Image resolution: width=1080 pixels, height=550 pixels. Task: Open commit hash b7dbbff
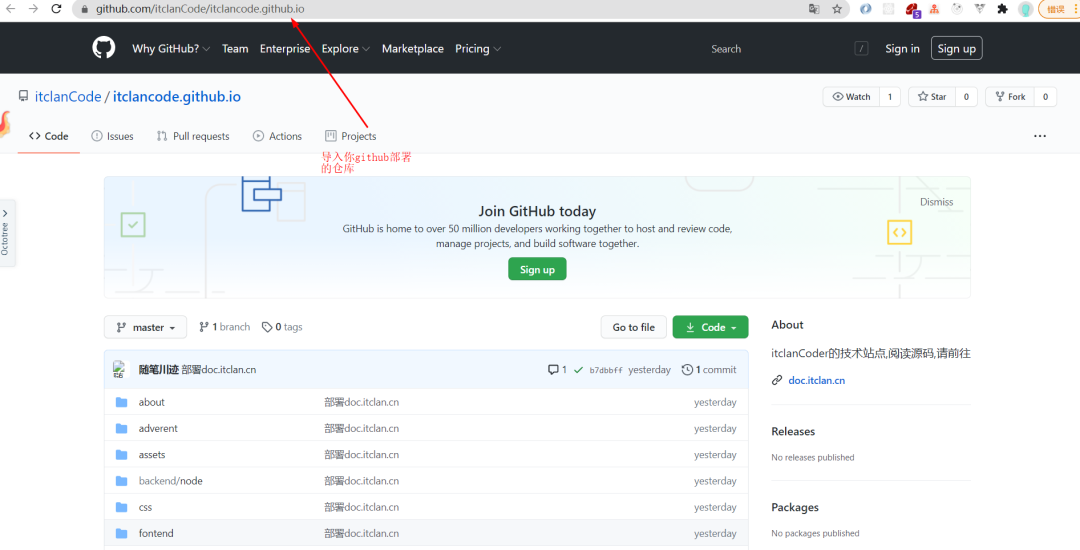pyautogui.click(x=606, y=370)
